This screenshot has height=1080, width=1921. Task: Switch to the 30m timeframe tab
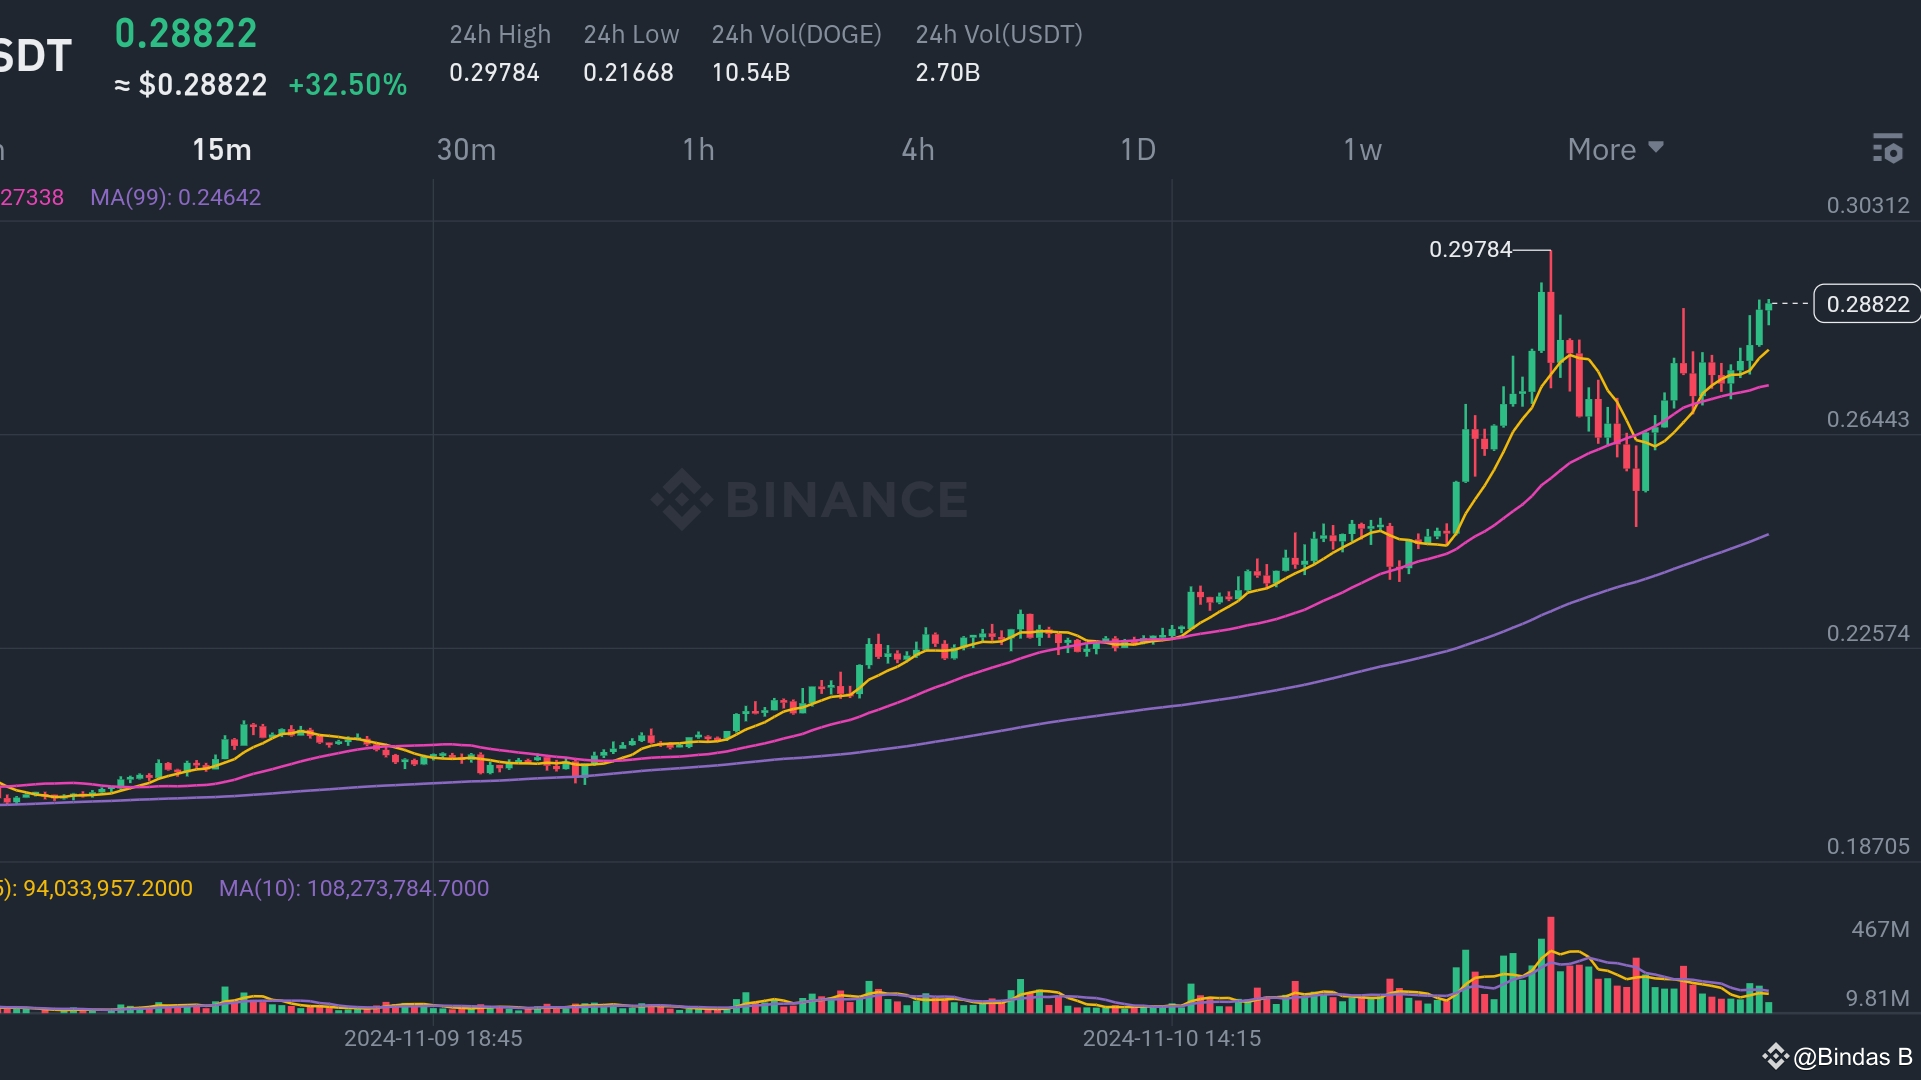466,149
